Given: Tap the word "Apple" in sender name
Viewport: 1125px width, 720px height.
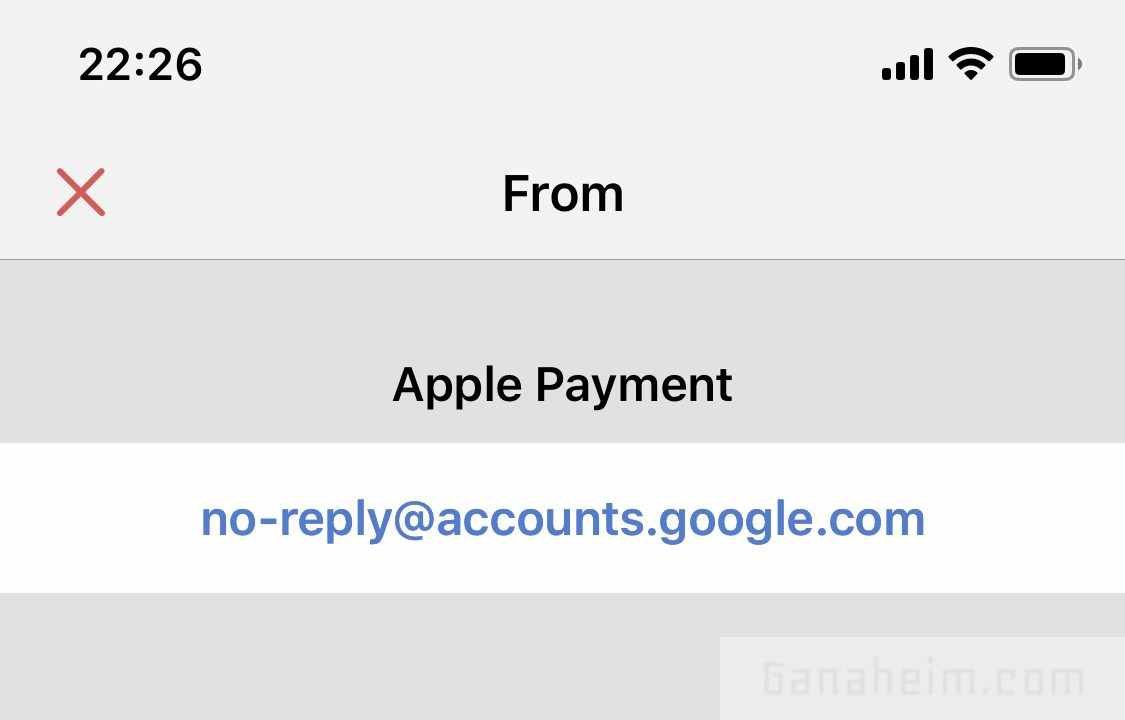Looking at the screenshot, I should pos(458,385).
